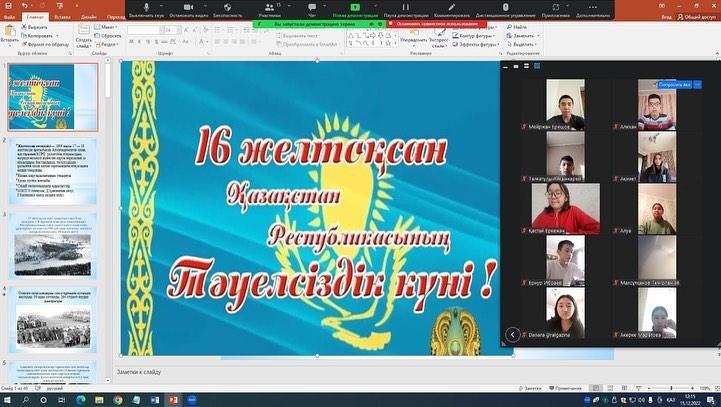Toggle italic formatting in font group
The width and height of the screenshot is (721, 407).
140,42
